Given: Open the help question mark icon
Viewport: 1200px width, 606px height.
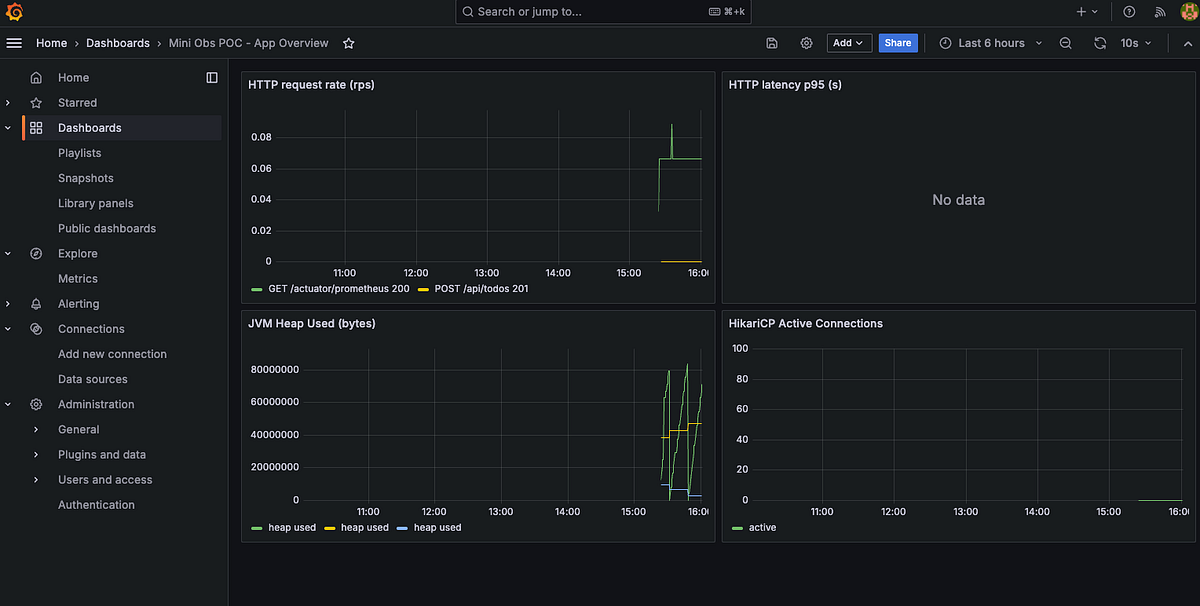Looking at the screenshot, I should [x=1129, y=12].
